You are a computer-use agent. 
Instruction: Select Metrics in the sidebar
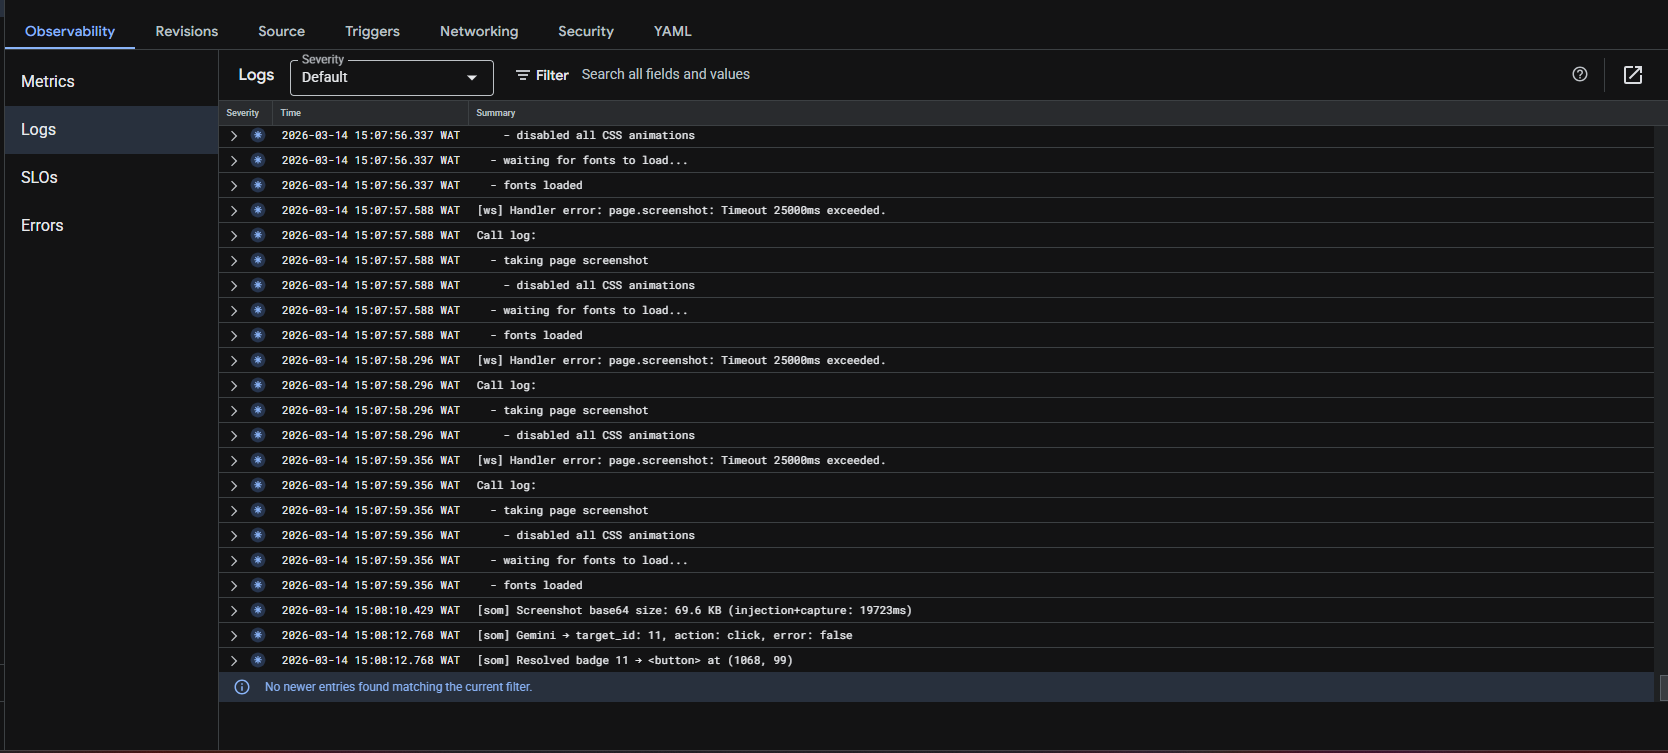click(x=111, y=82)
